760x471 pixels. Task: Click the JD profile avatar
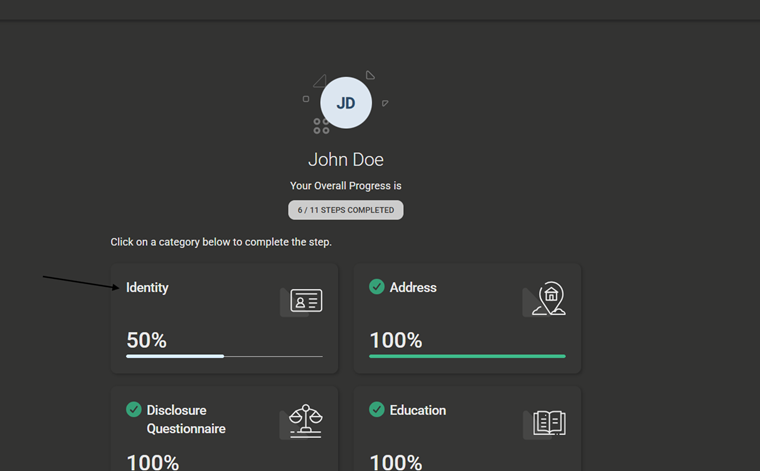tap(346, 103)
